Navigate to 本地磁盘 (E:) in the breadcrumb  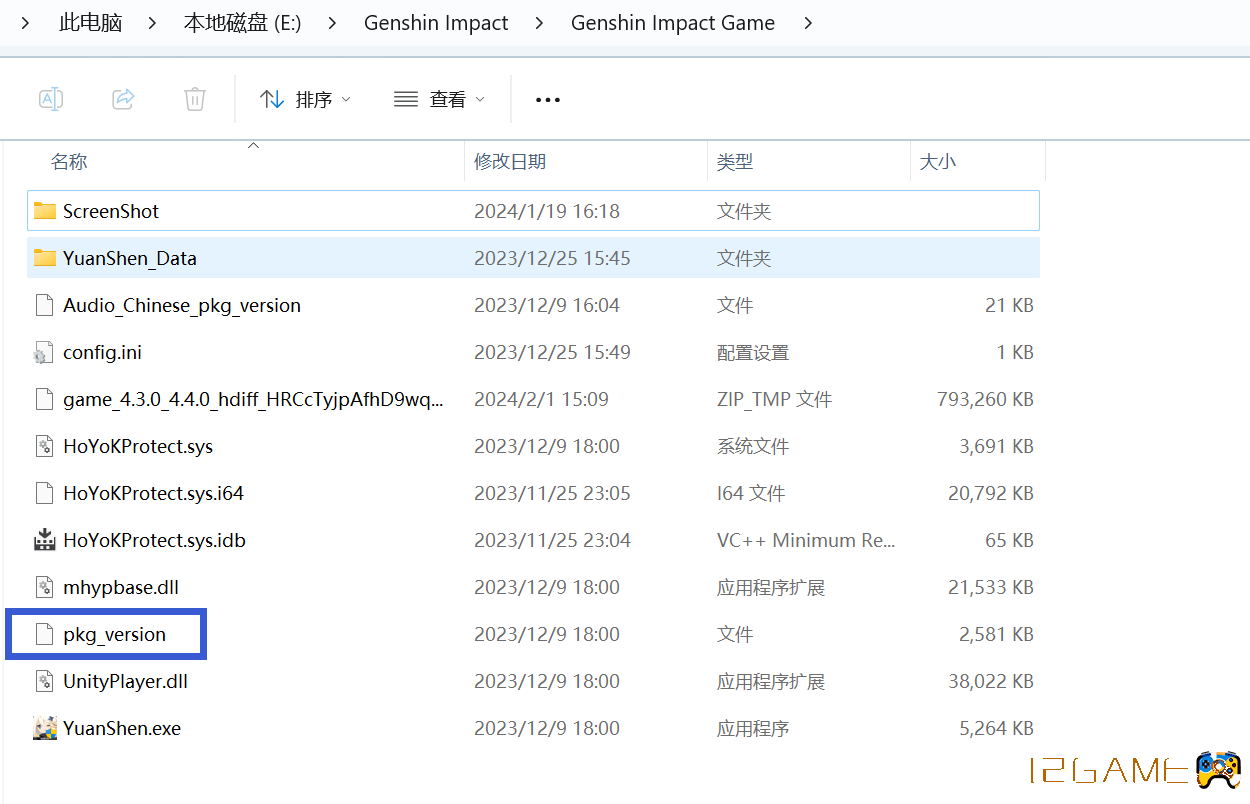click(243, 23)
